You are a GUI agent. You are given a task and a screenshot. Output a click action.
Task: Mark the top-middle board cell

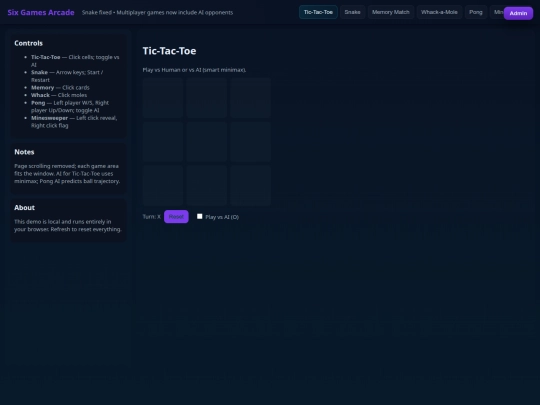coord(207,98)
